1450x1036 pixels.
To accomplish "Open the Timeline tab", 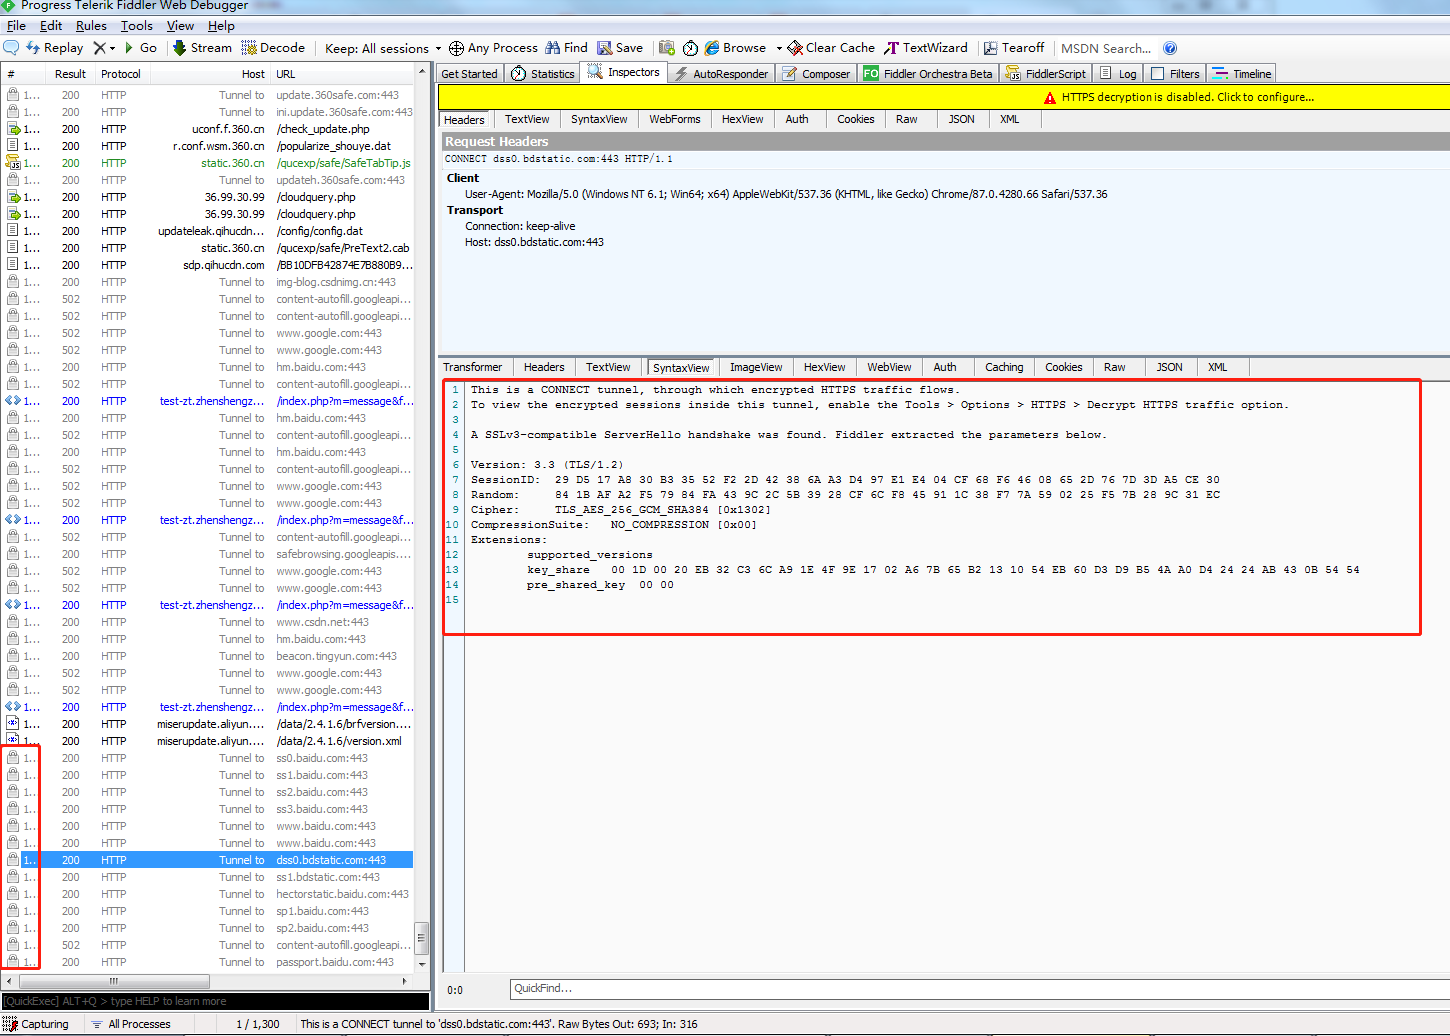I will 1242,74.
